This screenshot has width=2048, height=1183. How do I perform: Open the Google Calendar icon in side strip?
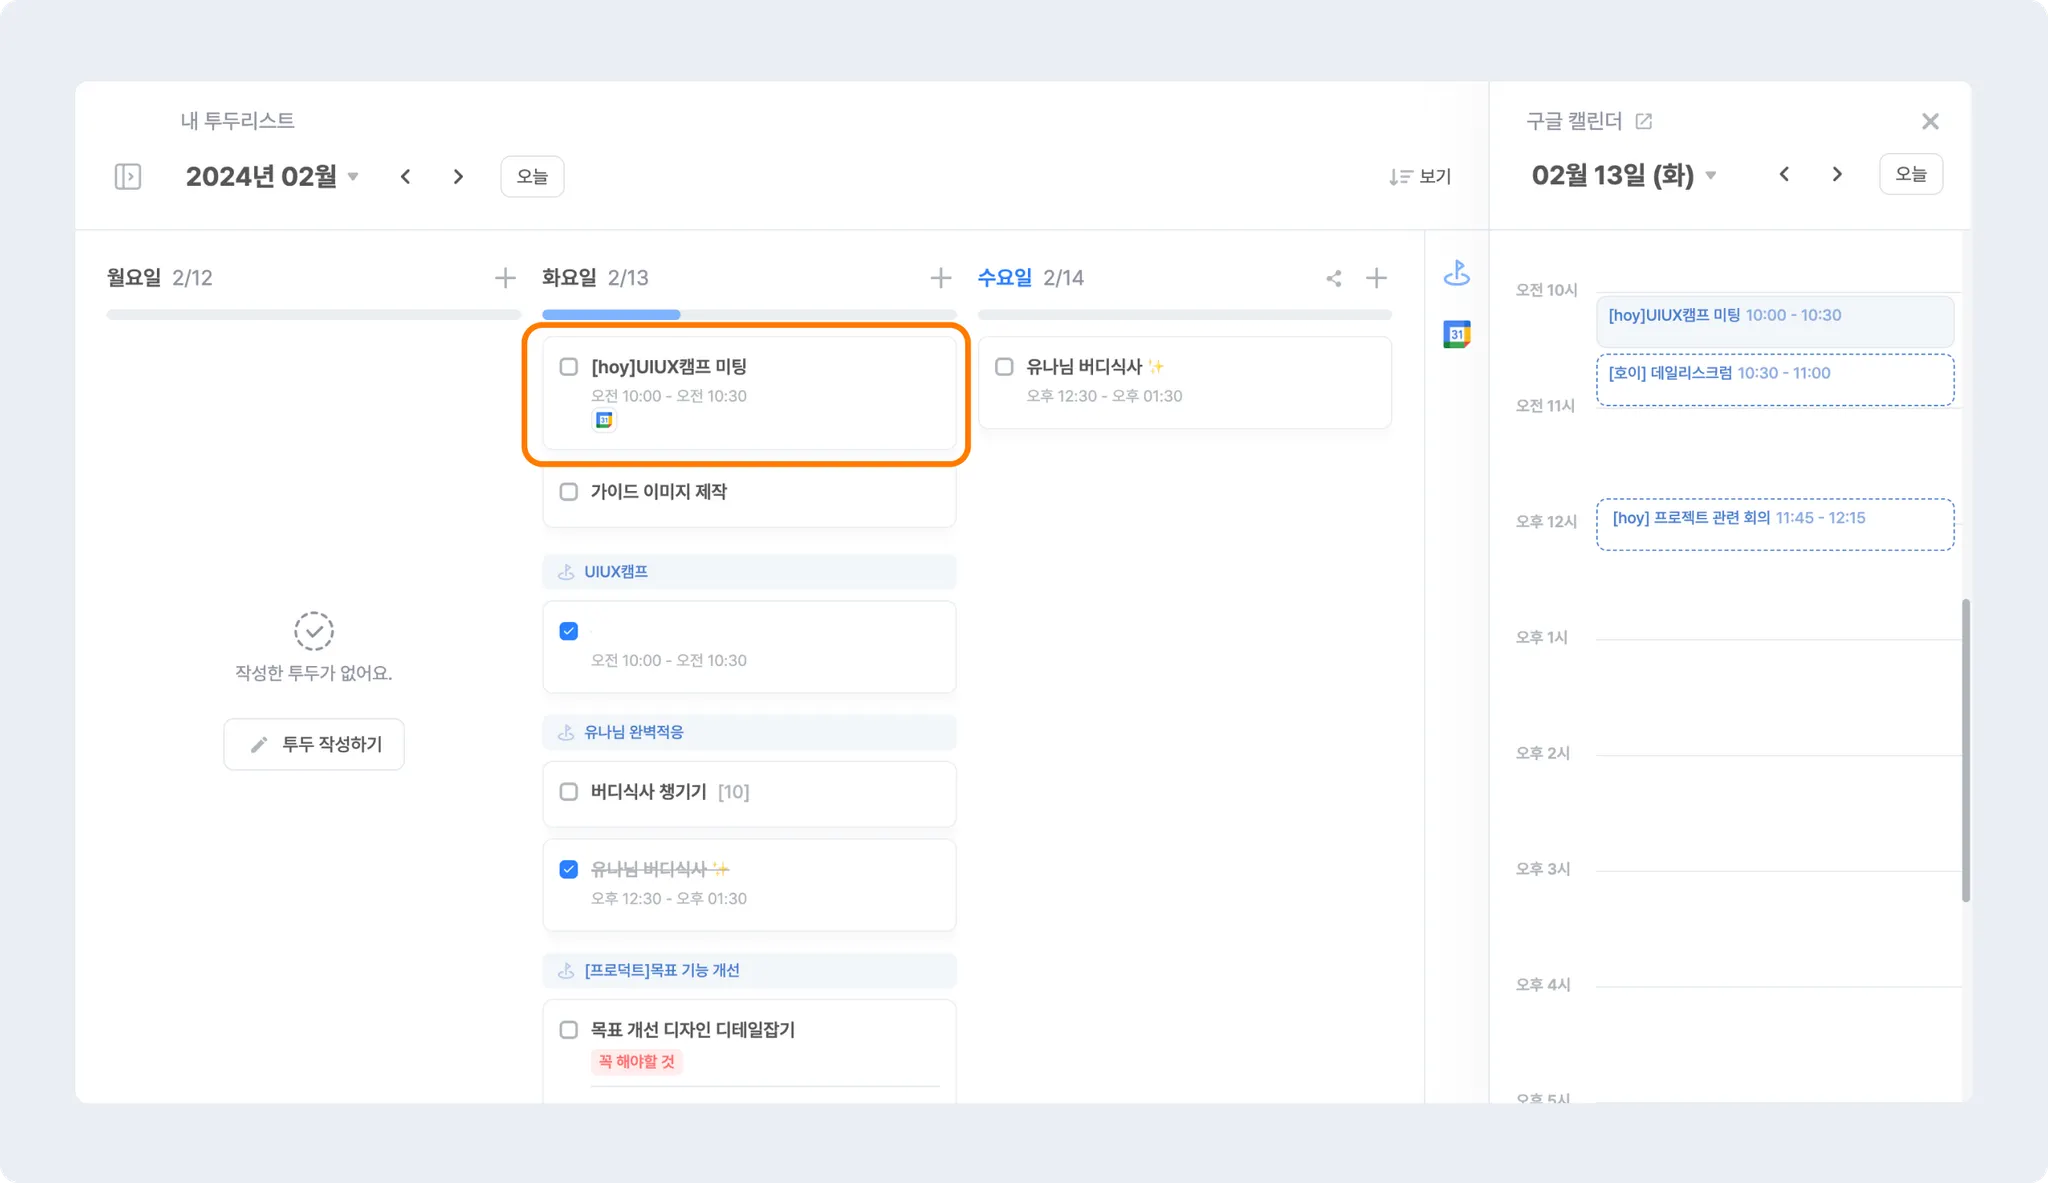[1456, 334]
